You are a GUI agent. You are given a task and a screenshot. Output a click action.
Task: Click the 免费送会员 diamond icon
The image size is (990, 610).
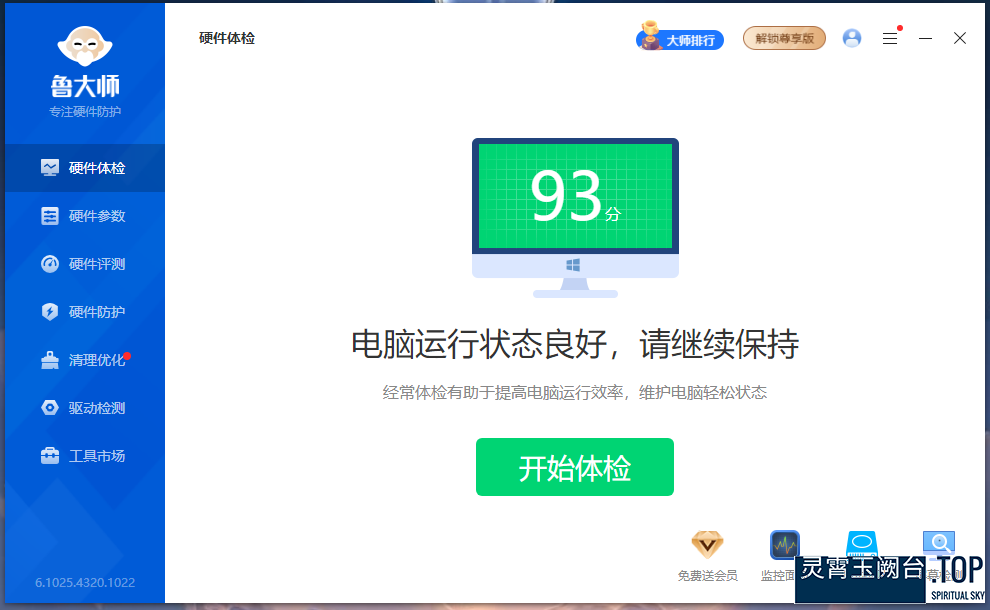coord(707,544)
